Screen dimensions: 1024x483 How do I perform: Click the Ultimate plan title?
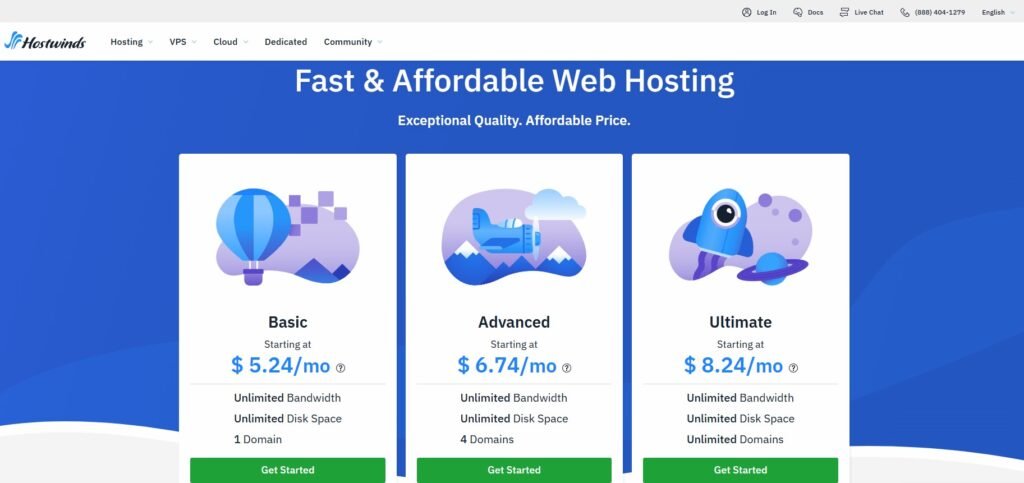[x=740, y=322]
